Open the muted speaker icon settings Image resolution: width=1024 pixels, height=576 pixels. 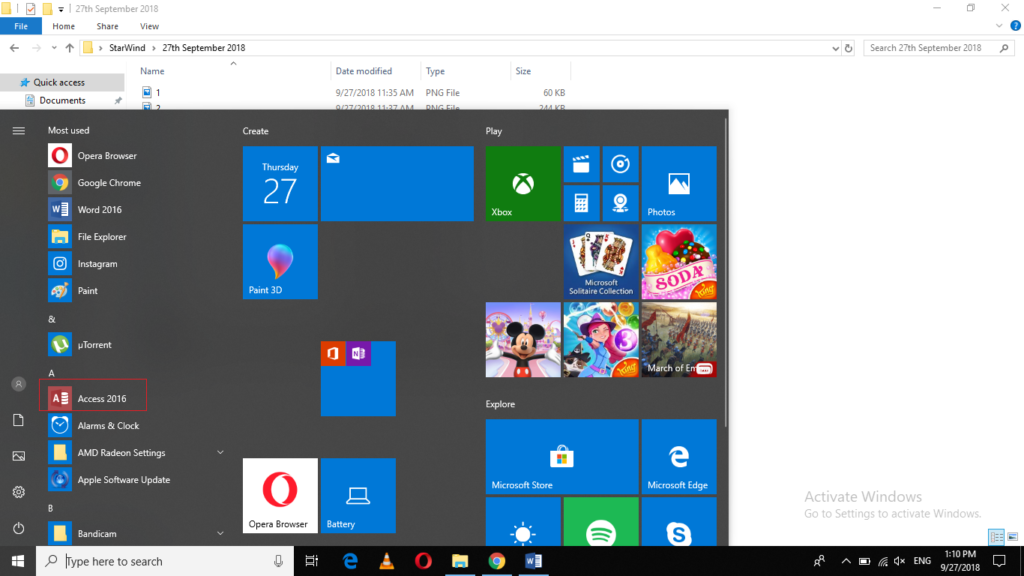point(898,561)
